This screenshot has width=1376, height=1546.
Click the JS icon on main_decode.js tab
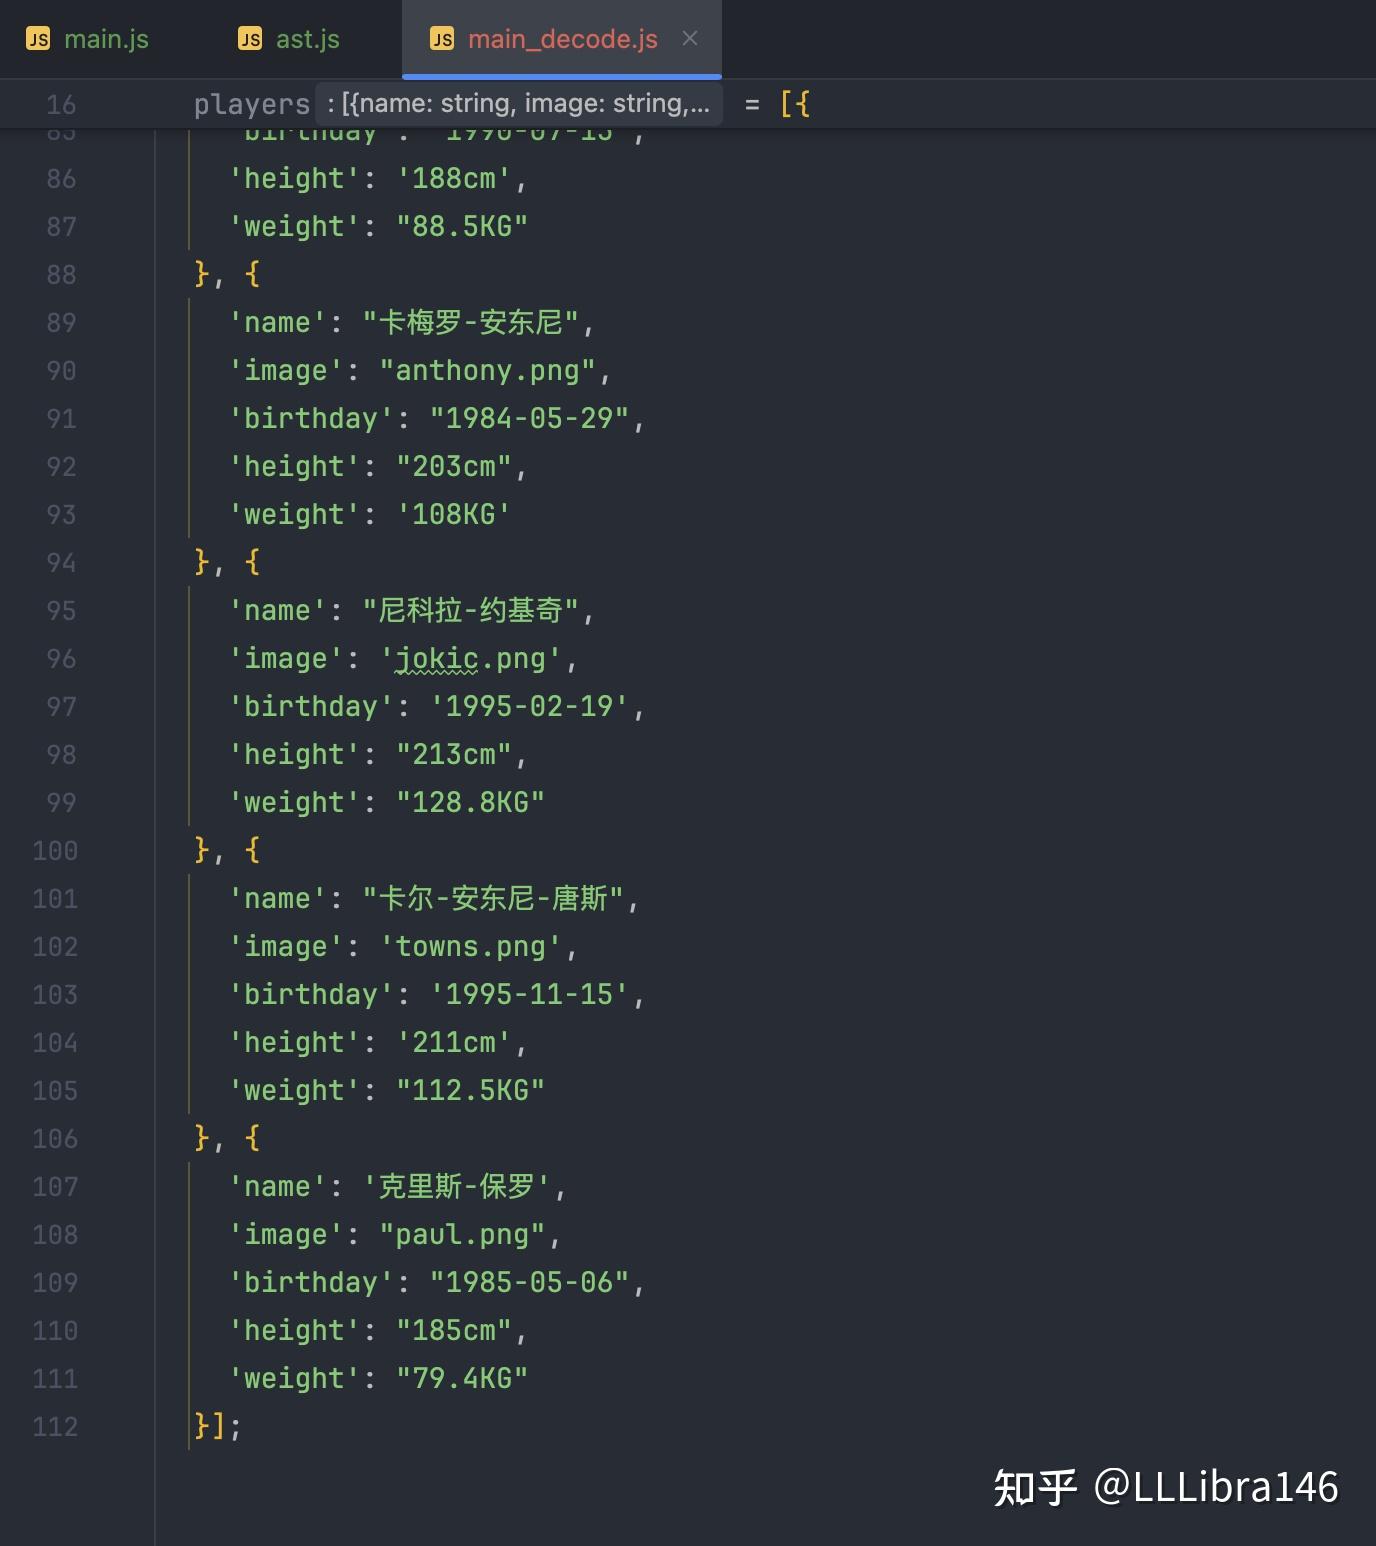click(443, 39)
